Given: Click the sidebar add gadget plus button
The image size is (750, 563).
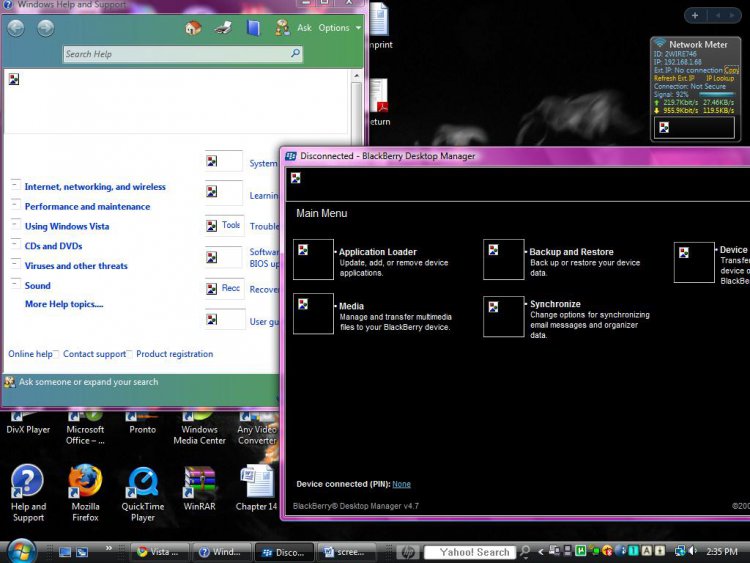Looking at the screenshot, I should point(695,15).
